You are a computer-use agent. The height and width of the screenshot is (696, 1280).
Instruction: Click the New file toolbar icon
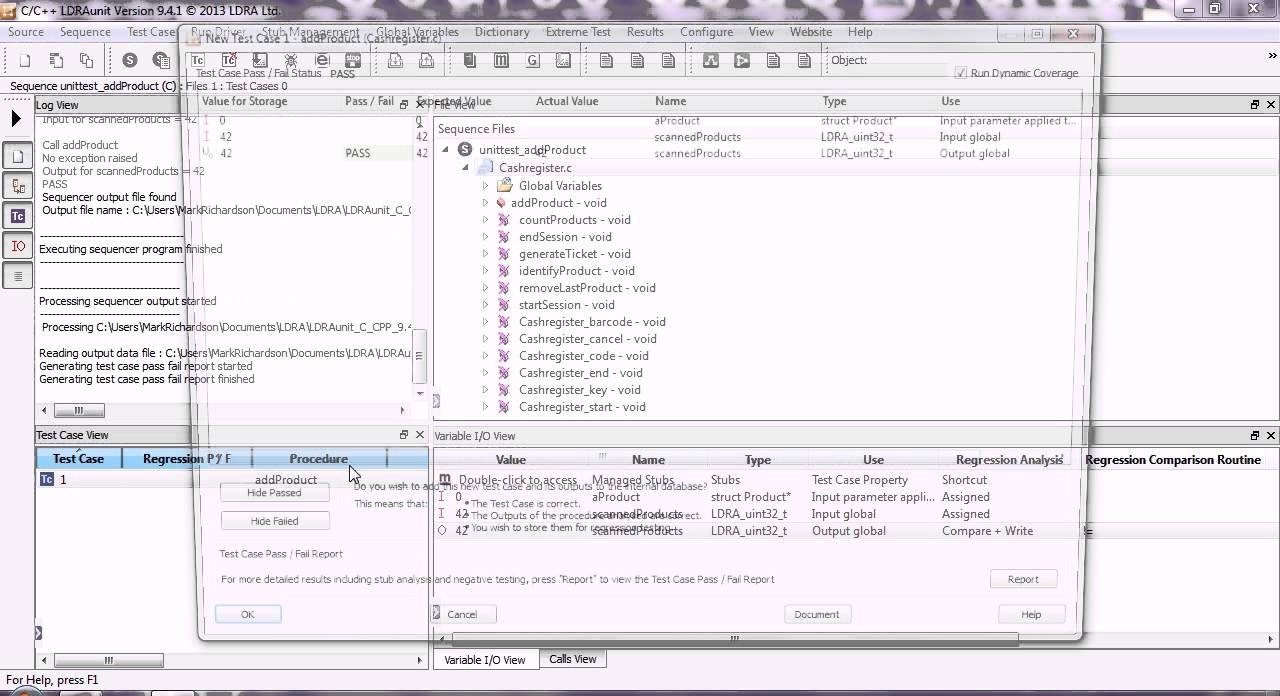click(x=25, y=60)
